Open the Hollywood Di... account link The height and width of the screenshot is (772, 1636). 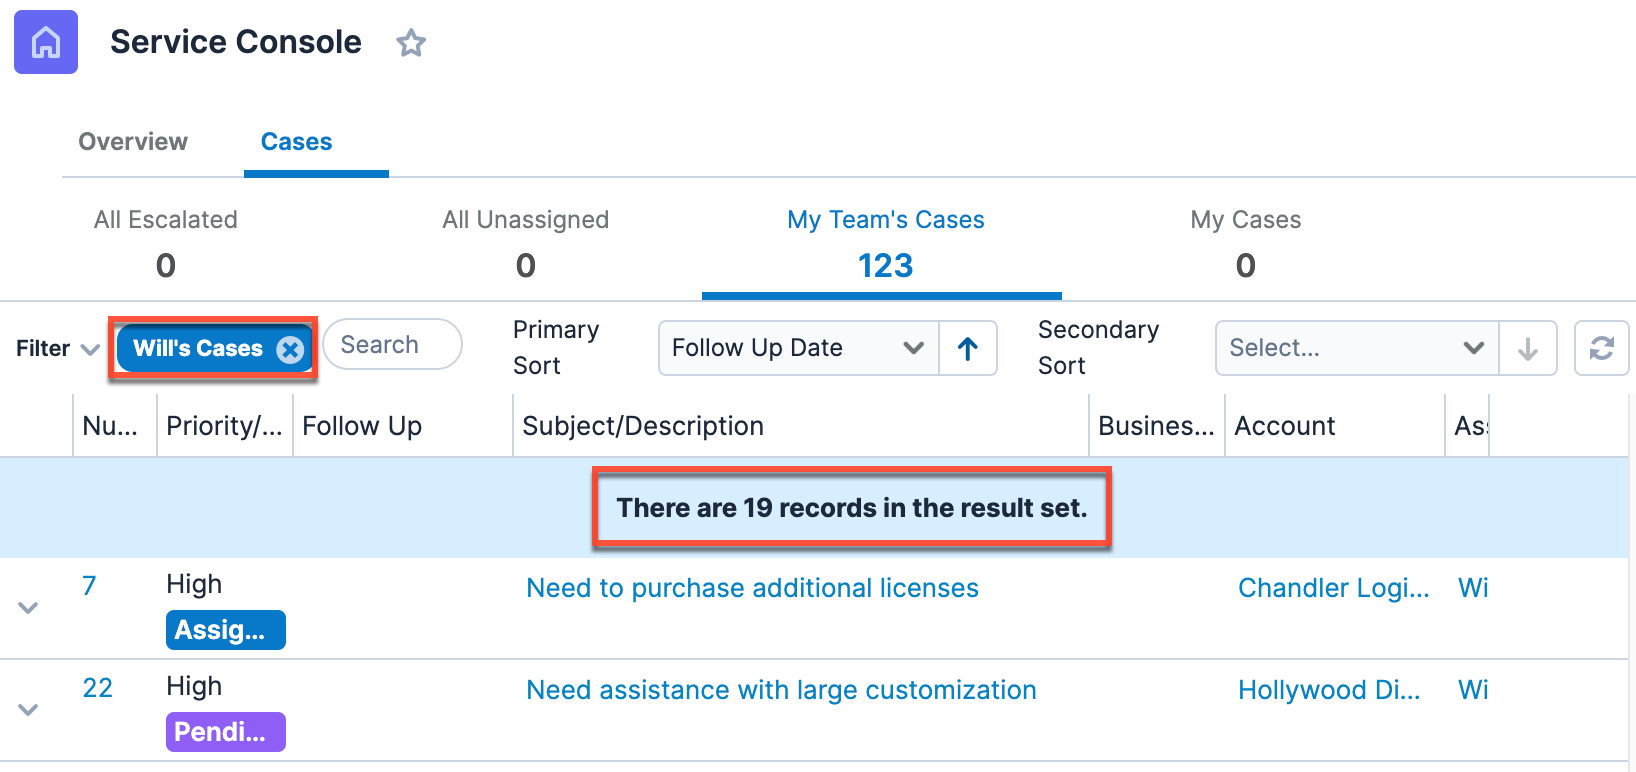1328,690
